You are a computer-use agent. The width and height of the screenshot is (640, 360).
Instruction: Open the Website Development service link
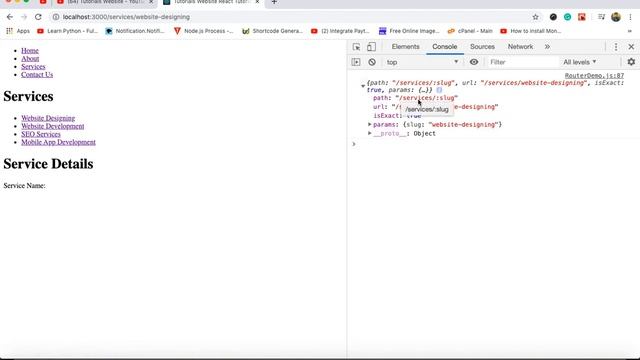[53, 126]
